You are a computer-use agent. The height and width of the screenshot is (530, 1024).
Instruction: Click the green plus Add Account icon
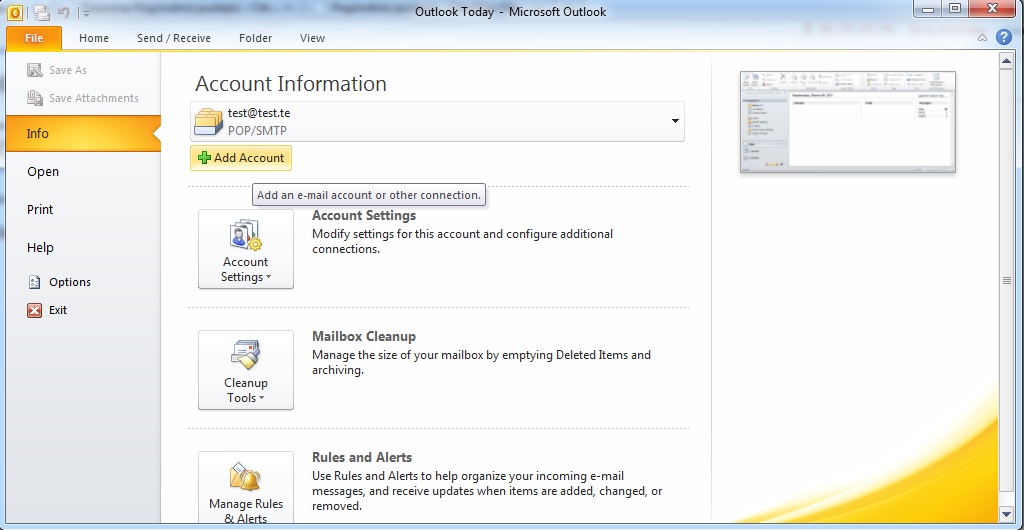coord(204,158)
